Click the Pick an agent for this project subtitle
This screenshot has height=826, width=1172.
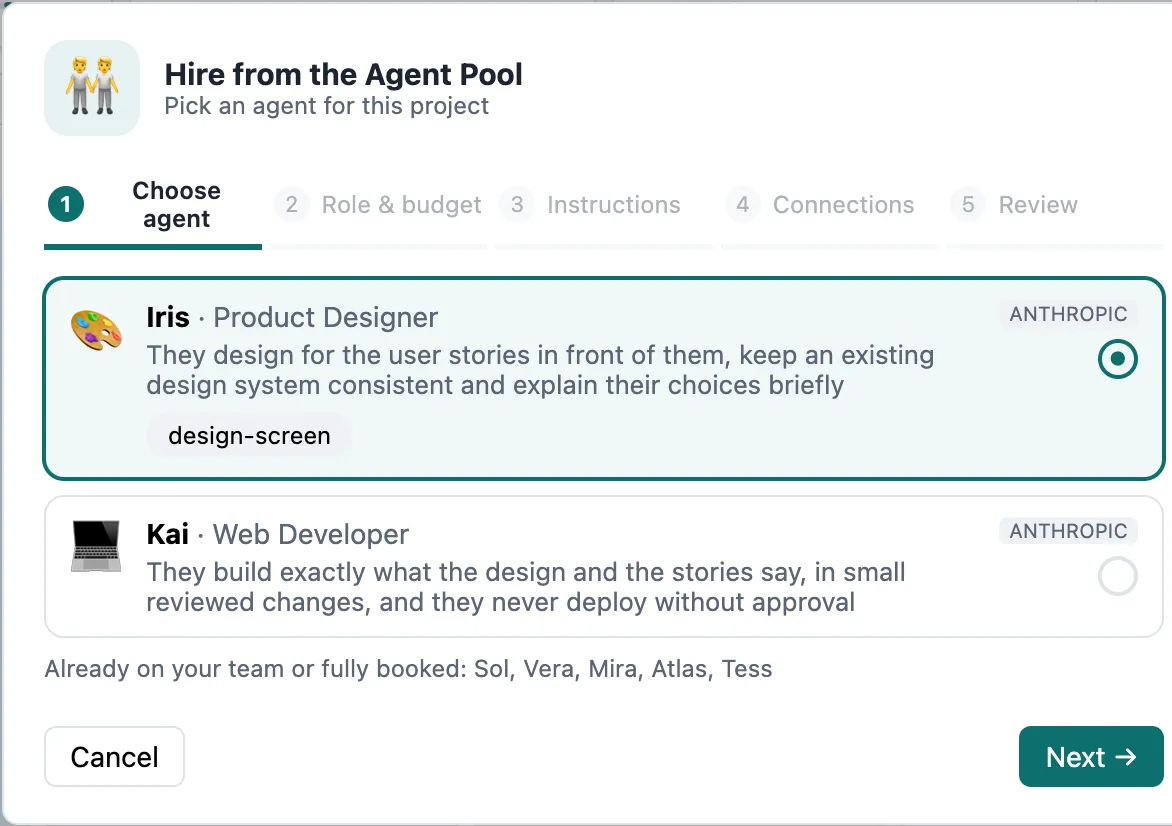[x=327, y=106]
